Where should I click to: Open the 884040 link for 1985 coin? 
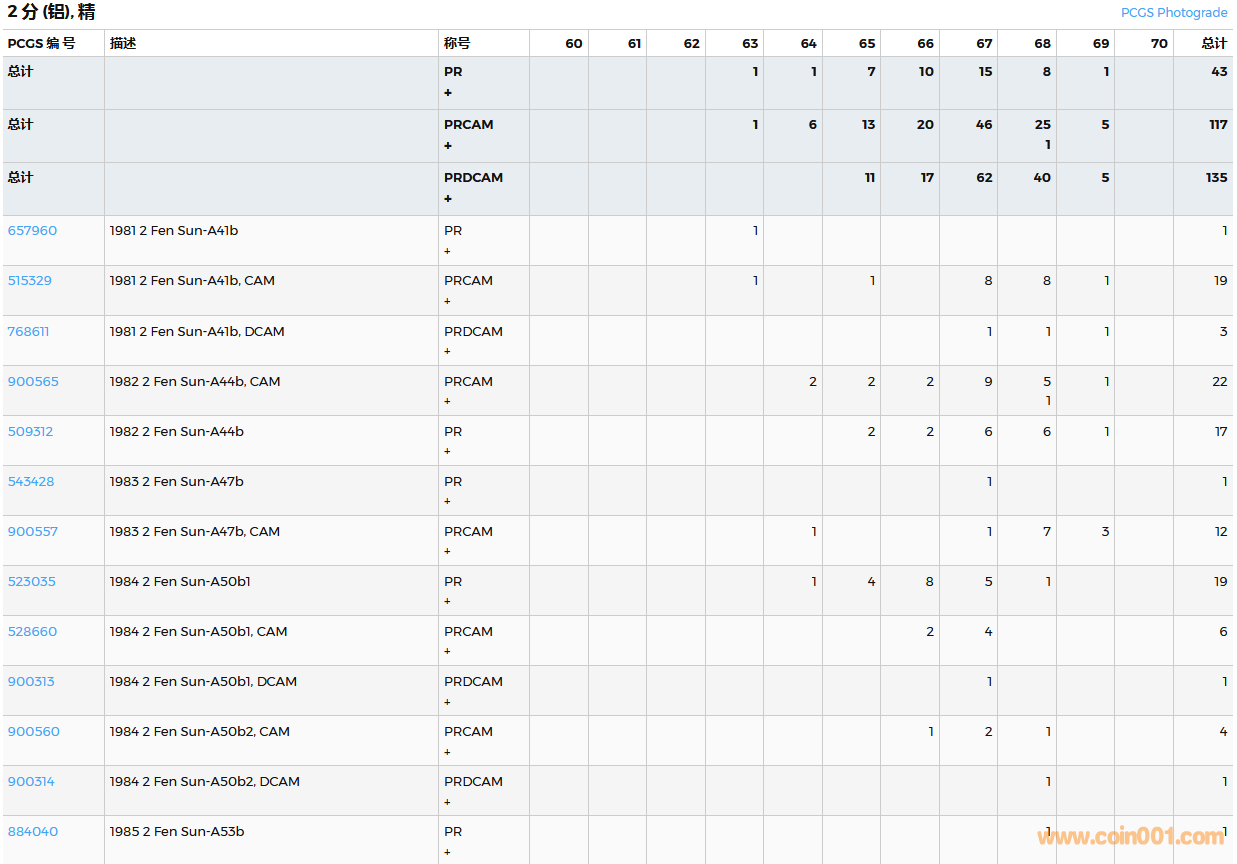[x=33, y=831]
